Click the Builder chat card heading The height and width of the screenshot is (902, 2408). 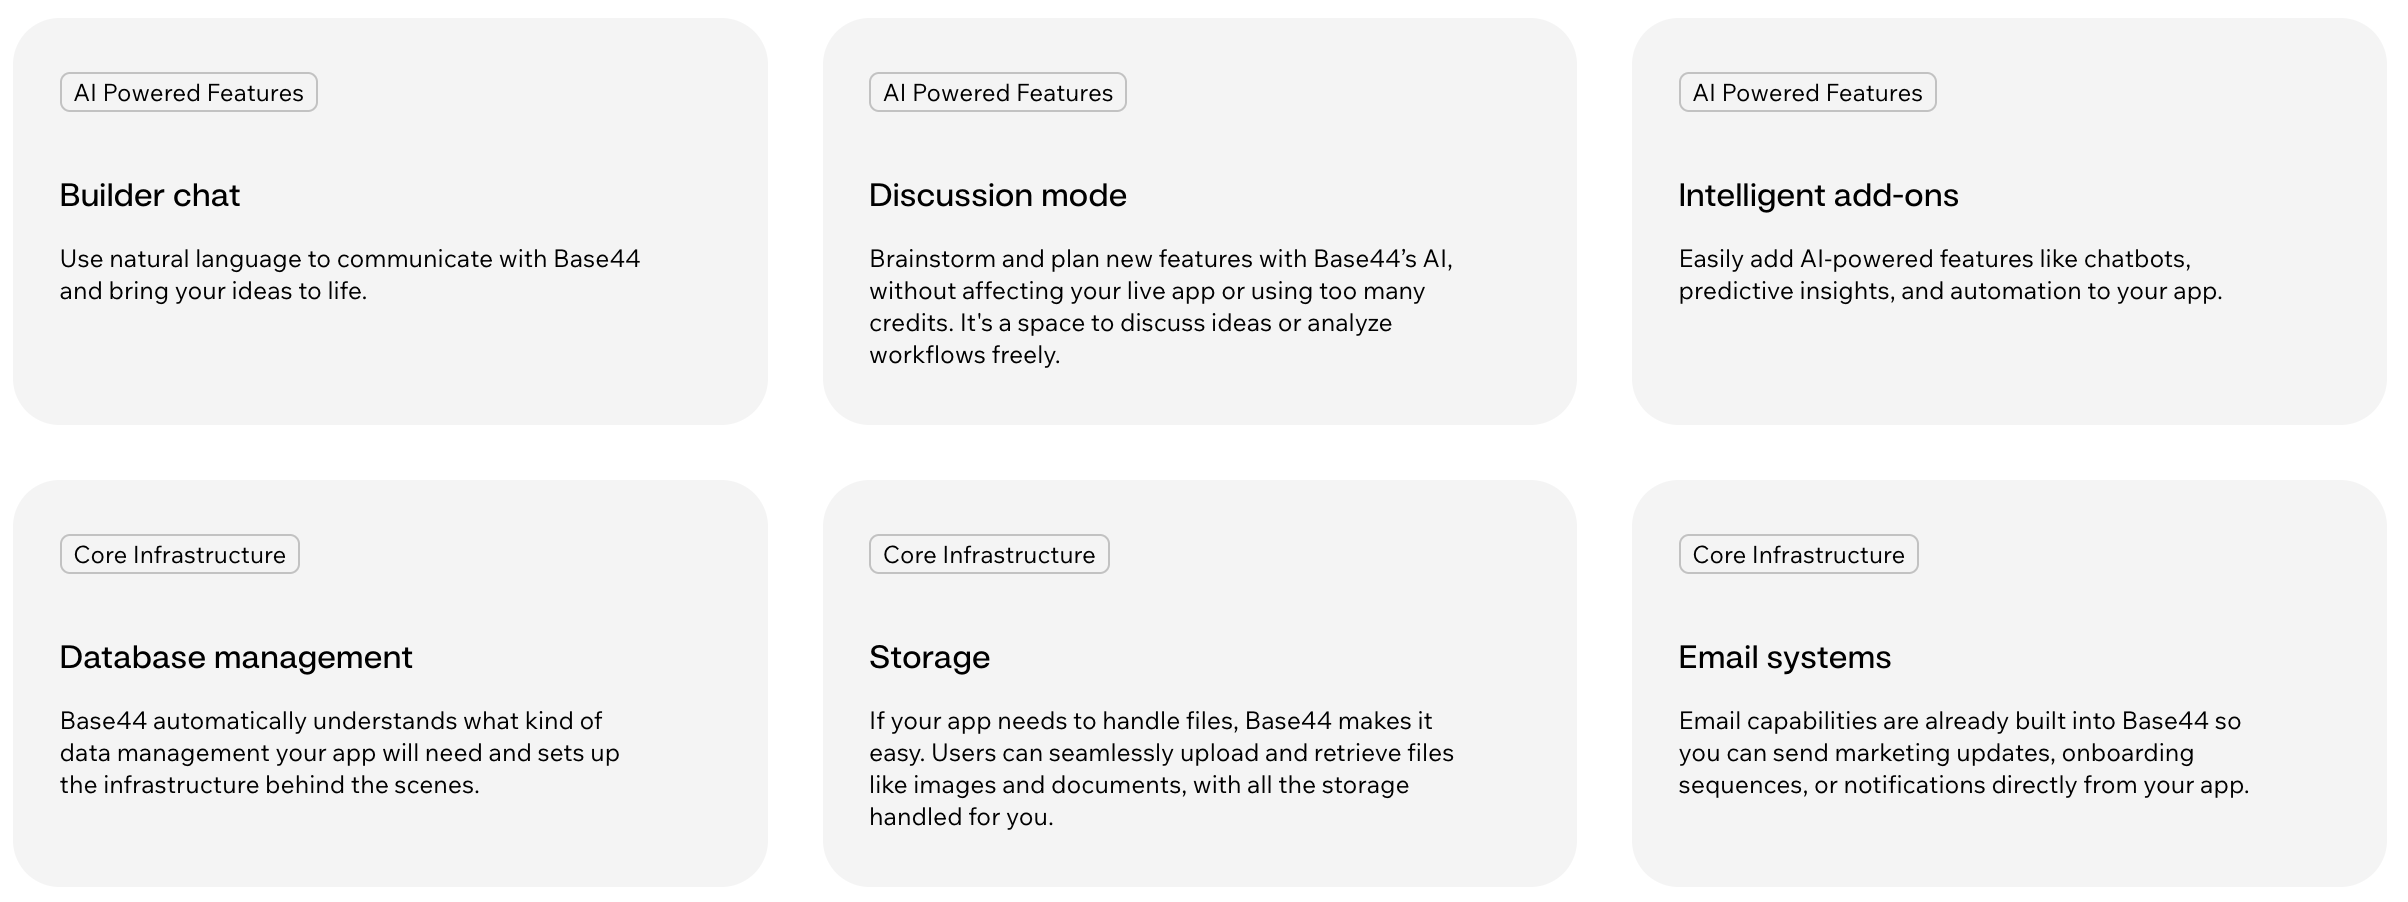click(x=150, y=195)
